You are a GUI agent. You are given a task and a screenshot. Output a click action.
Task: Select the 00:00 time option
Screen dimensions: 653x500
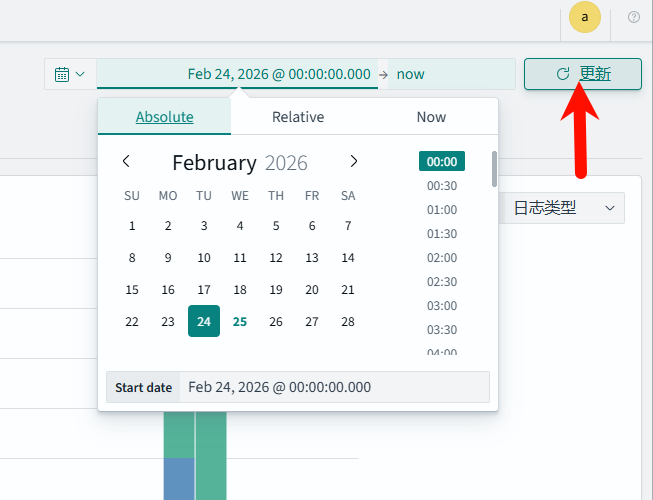(442, 161)
